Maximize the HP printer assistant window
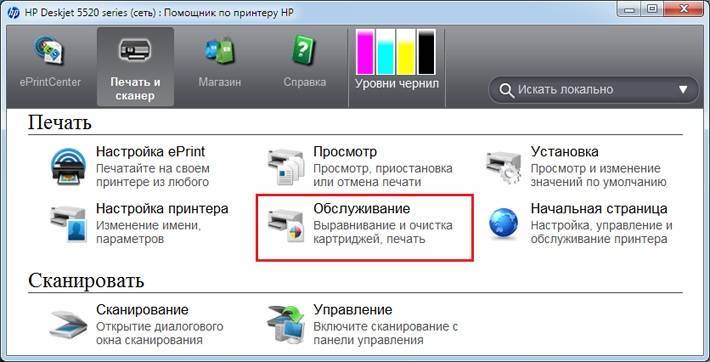Image resolution: width=710 pixels, height=362 pixels. point(652,8)
